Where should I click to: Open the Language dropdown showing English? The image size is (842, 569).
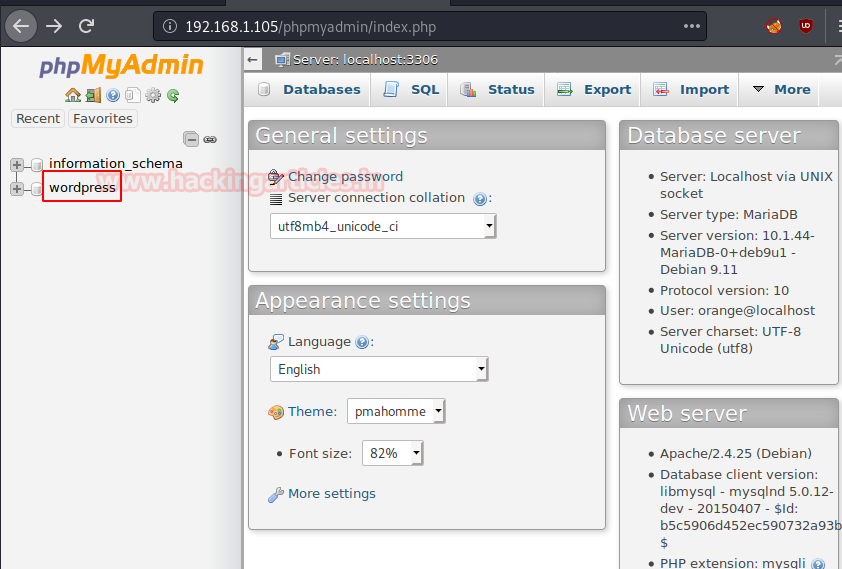click(x=379, y=369)
